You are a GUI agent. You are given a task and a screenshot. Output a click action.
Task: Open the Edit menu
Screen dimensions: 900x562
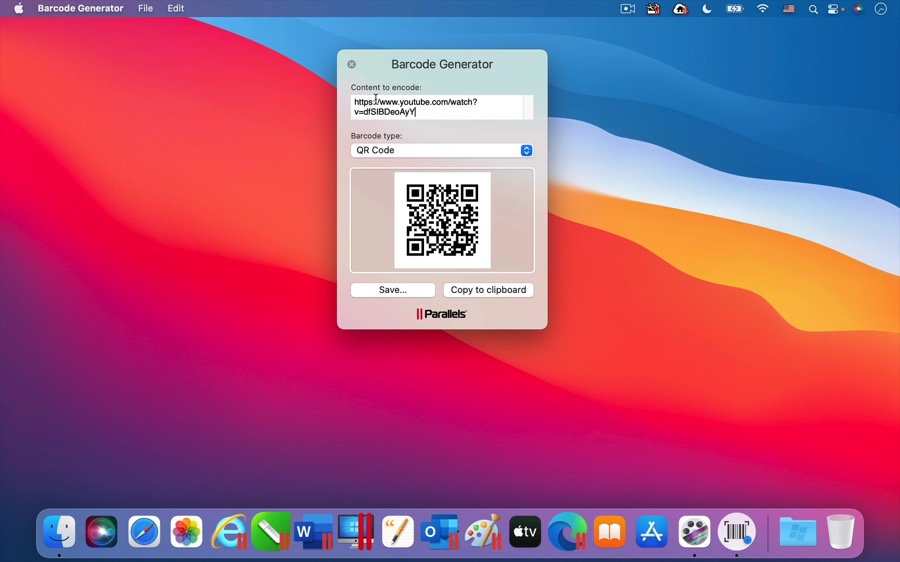(x=176, y=9)
